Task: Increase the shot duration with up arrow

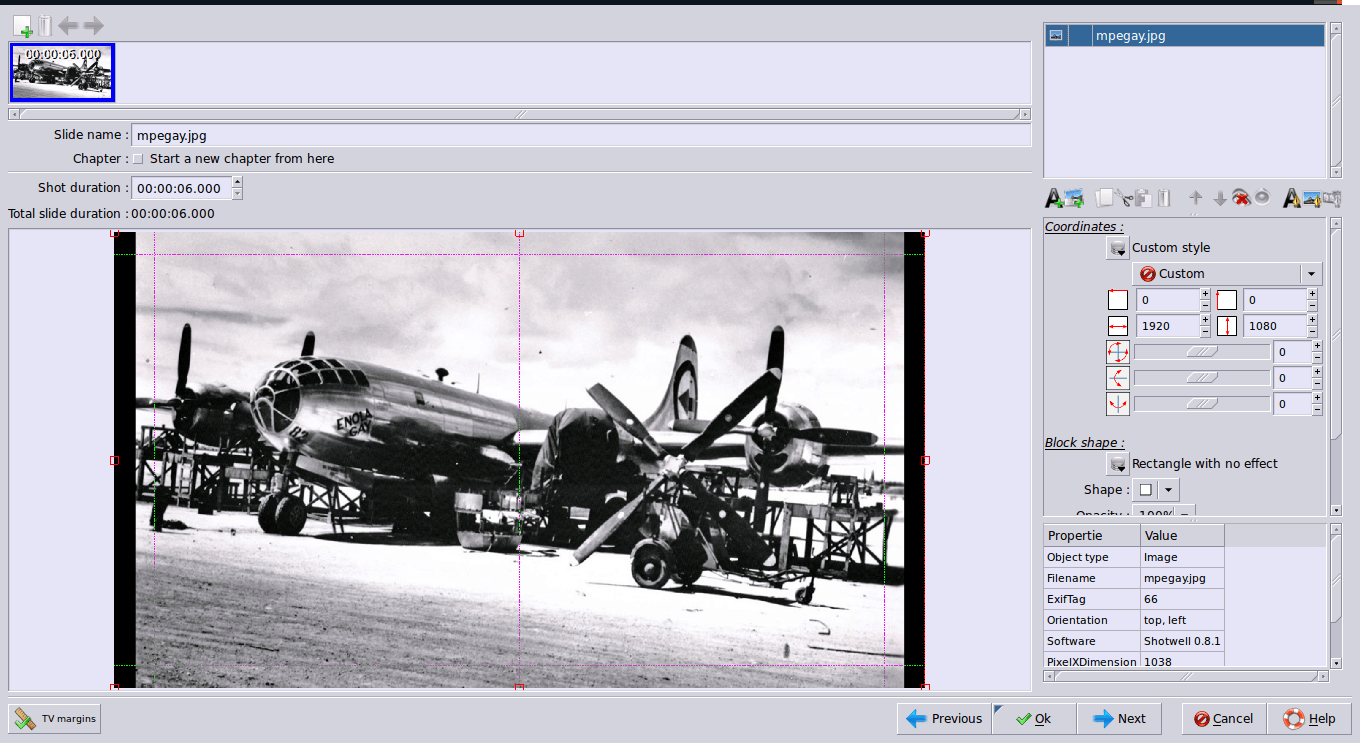Action: (237, 182)
